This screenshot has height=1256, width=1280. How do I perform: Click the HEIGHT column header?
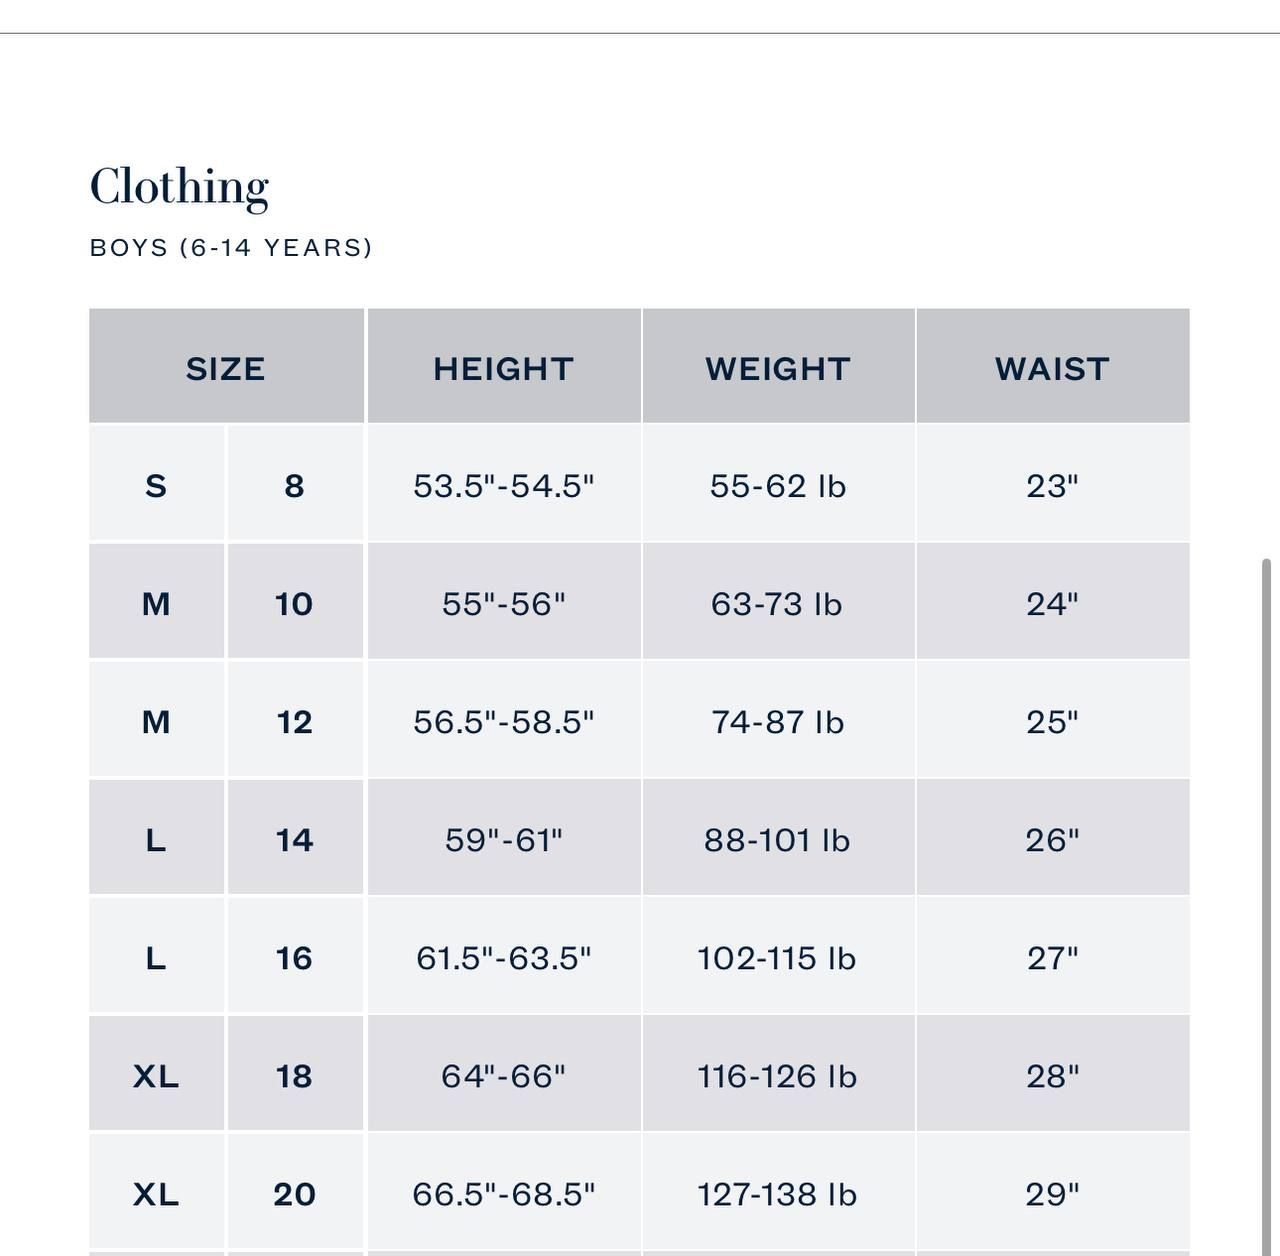(504, 368)
